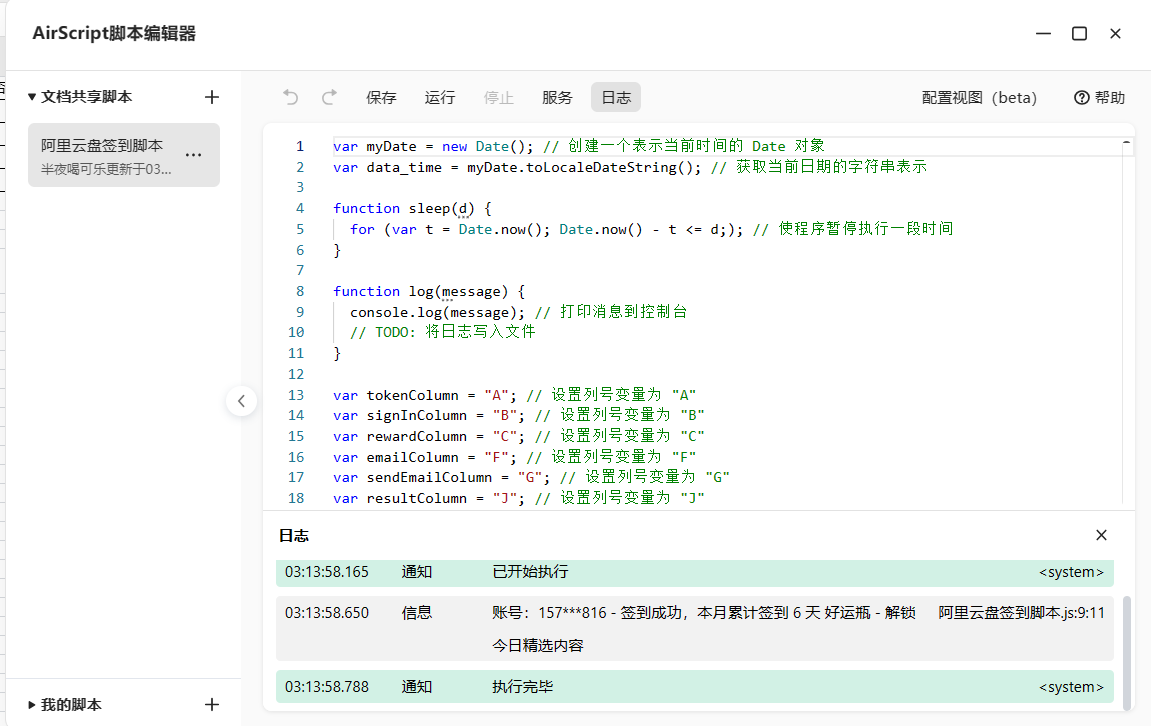
Task: Click code line 1 with myDate declaration
Action: pos(578,146)
